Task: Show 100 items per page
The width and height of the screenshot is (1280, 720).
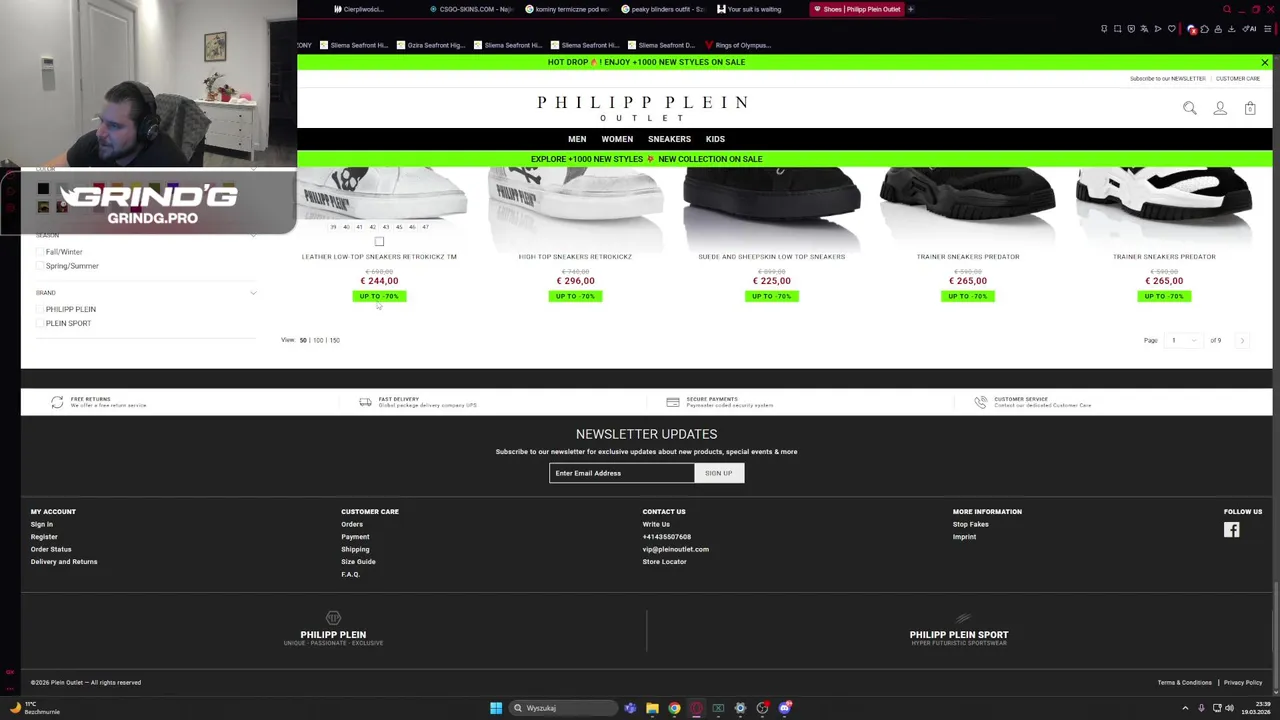Action: (x=318, y=340)
